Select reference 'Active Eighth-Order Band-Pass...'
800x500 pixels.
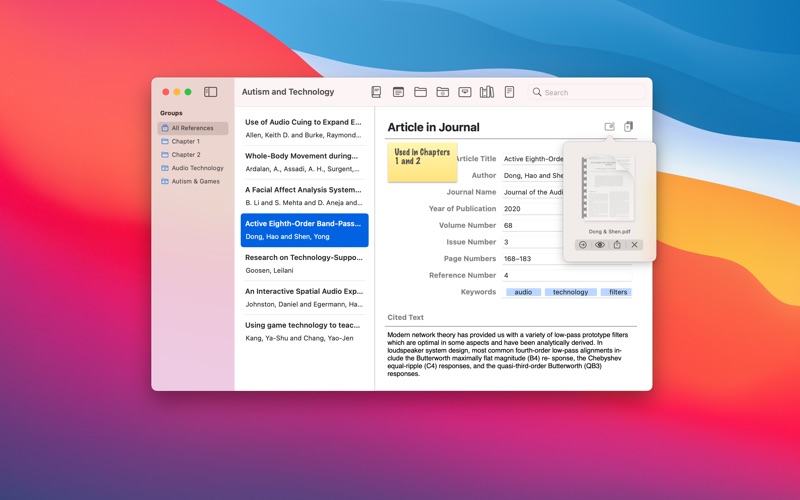[304, 230]
